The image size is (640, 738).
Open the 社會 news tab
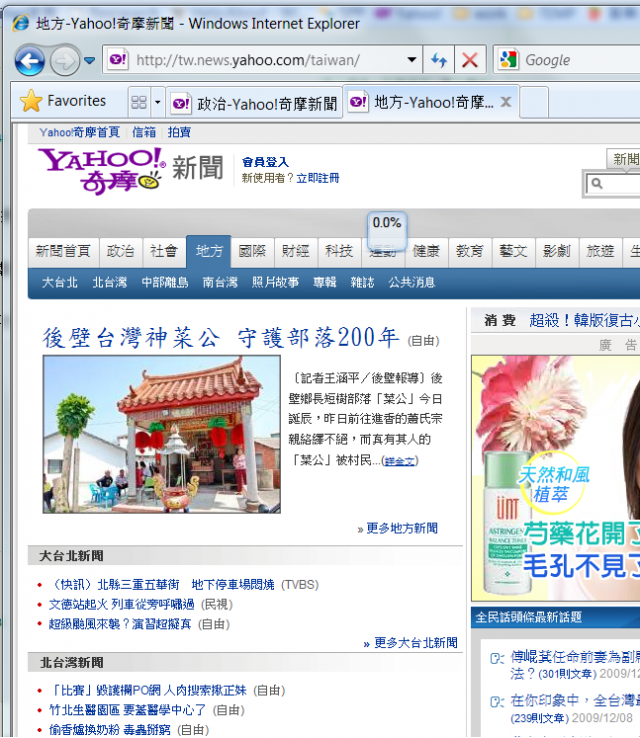pos(164,251)
